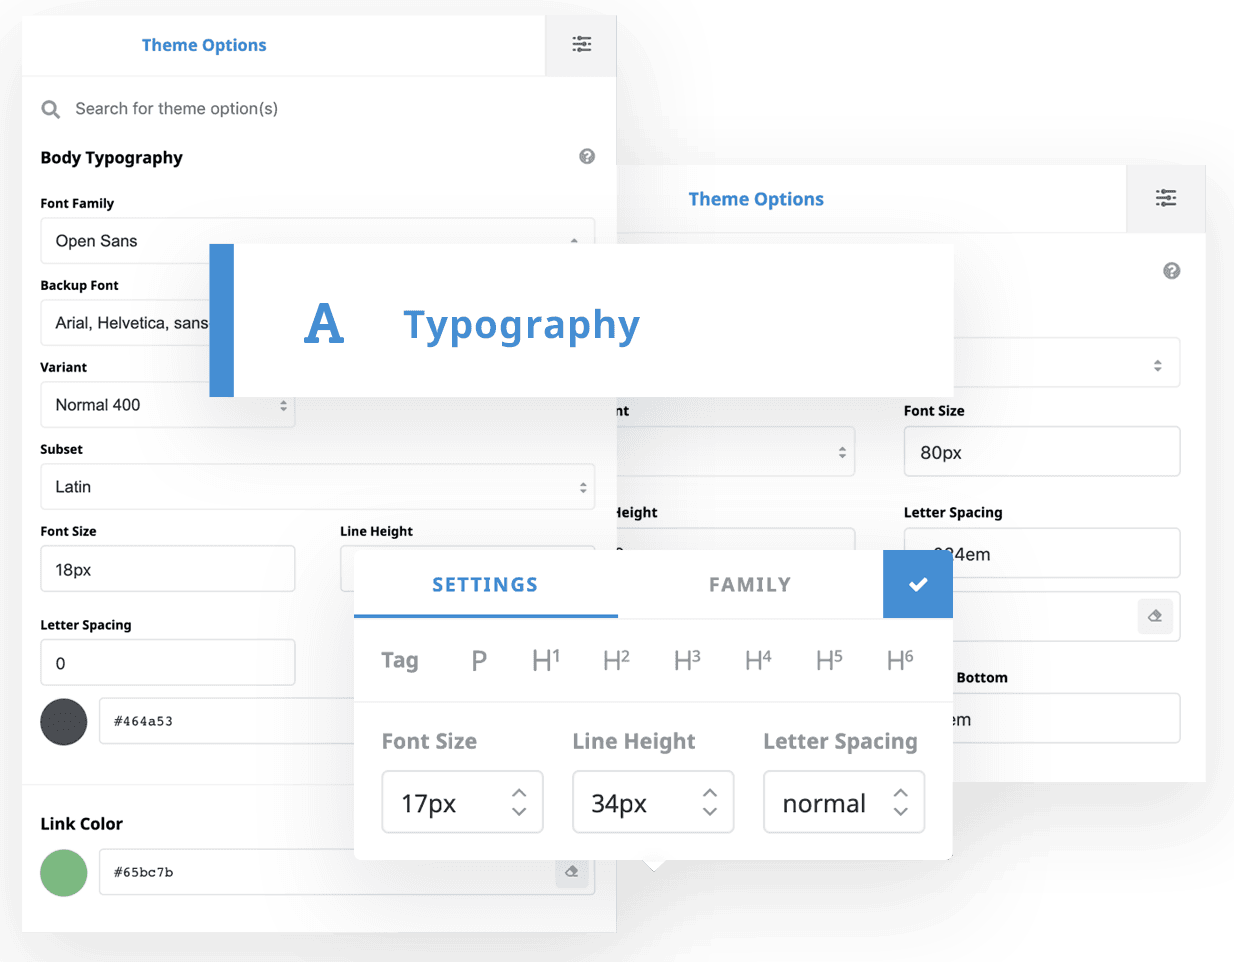Open the left Theme Options tab

tap(204, 45)
